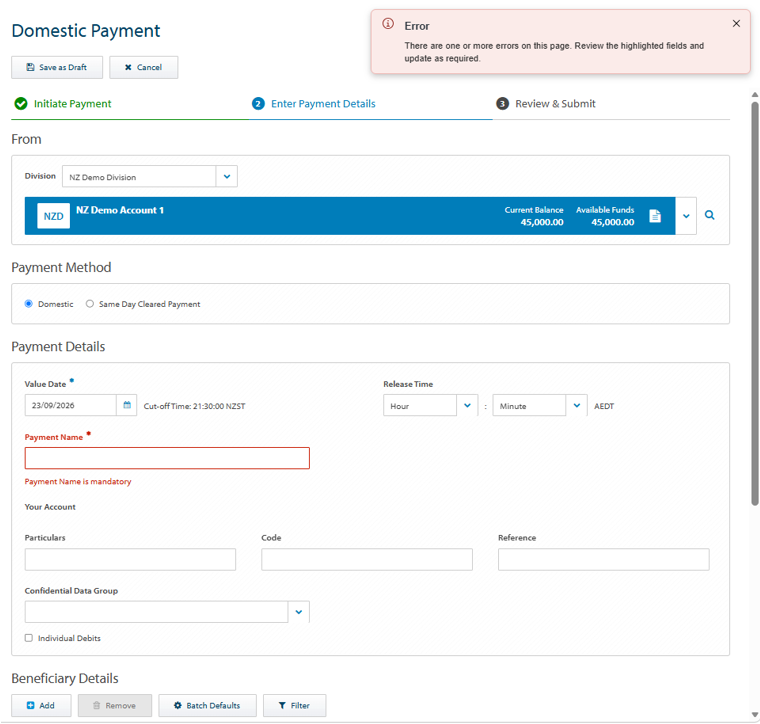Select the NZ Demo Account 1 row
This screenshot has height=724, width=760.
[350, 216]
